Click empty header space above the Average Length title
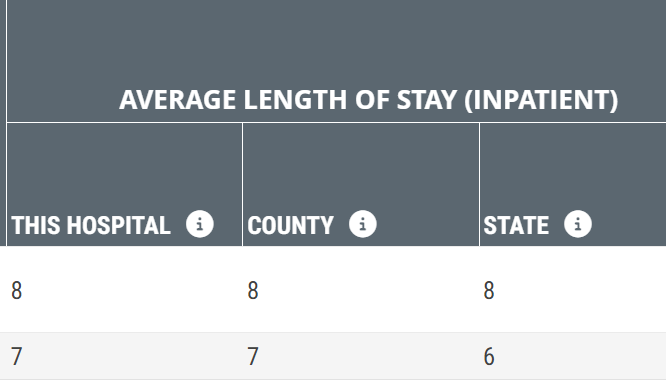The image size is (666, 381). coord(336,40)
